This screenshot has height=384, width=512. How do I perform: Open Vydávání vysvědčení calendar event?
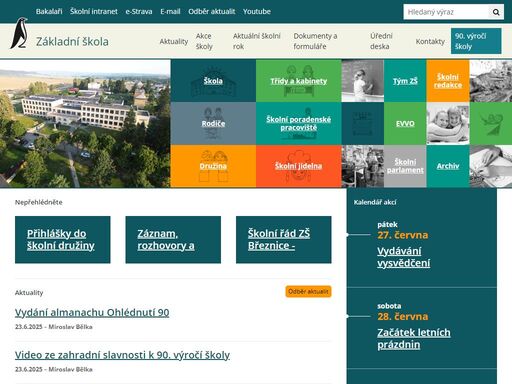[404, 257]
